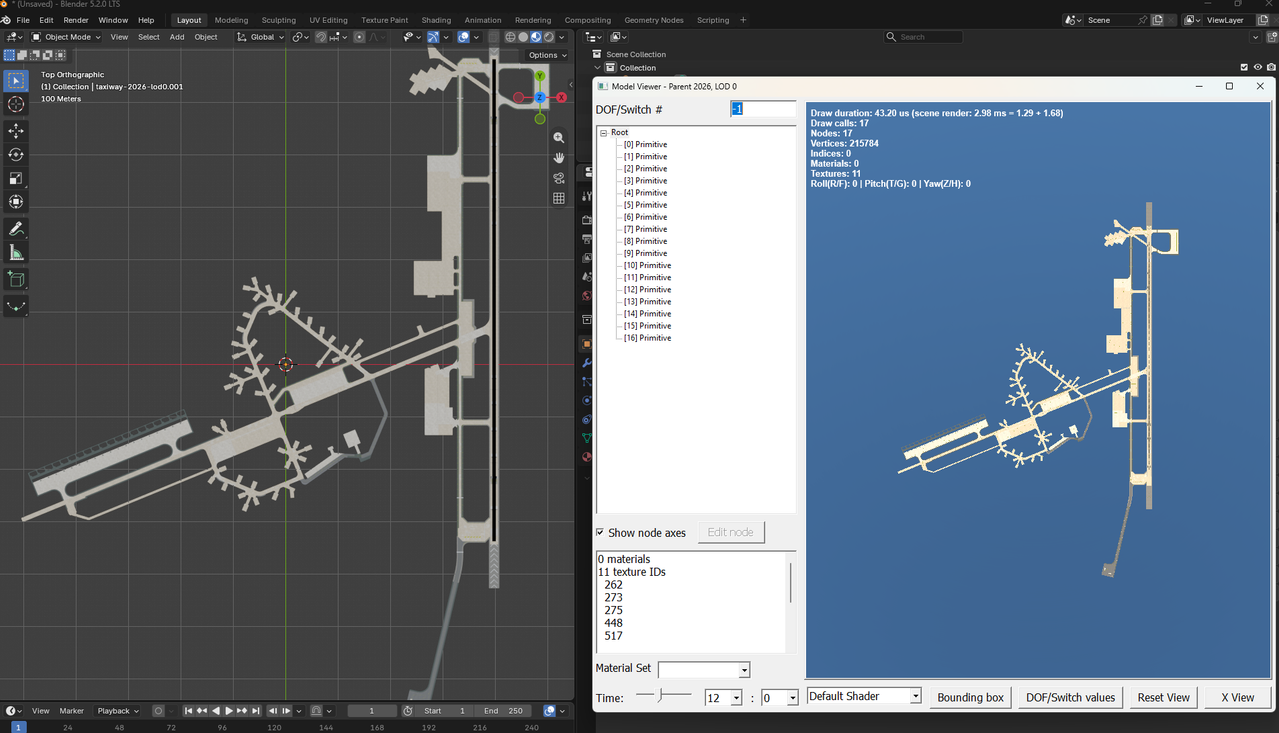Select the Annotate pencil tool
Viewport: 1279px width, 733px height.
[x=16, y=229]
